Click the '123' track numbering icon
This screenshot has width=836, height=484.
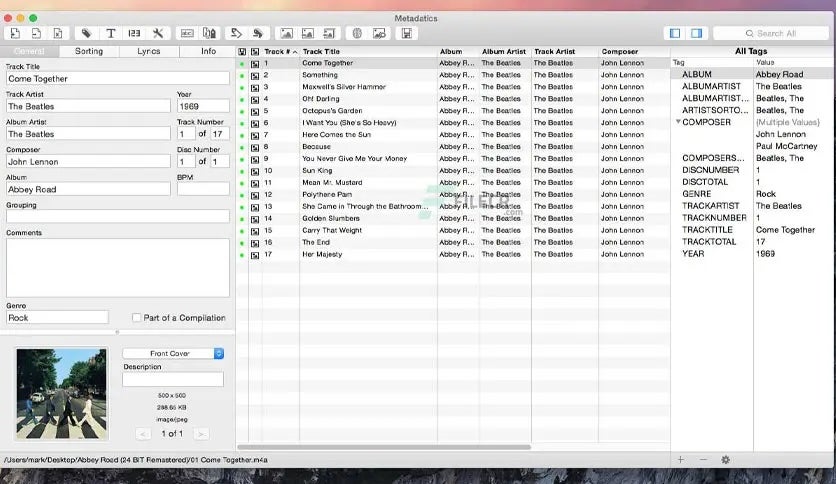pos(135,33)
